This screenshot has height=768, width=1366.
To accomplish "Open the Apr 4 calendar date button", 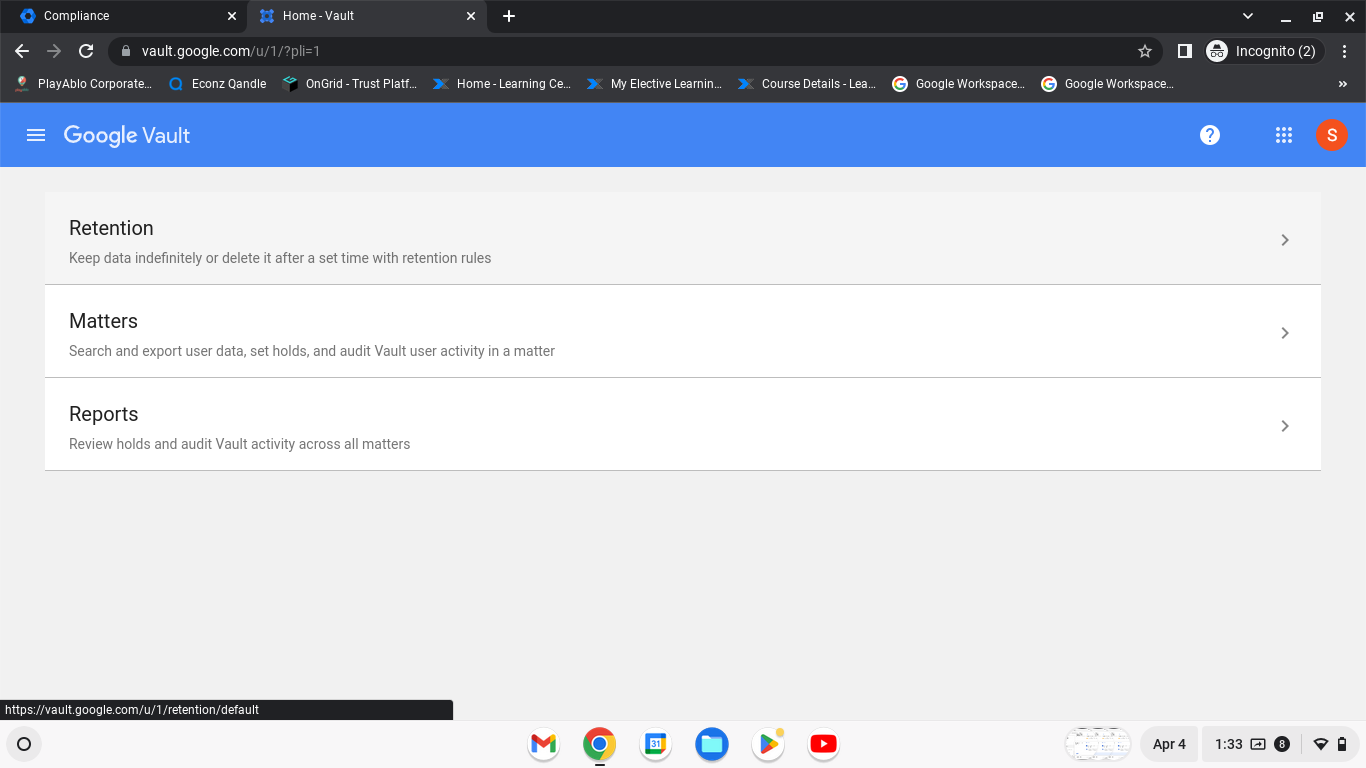I will coord(1169,744).
